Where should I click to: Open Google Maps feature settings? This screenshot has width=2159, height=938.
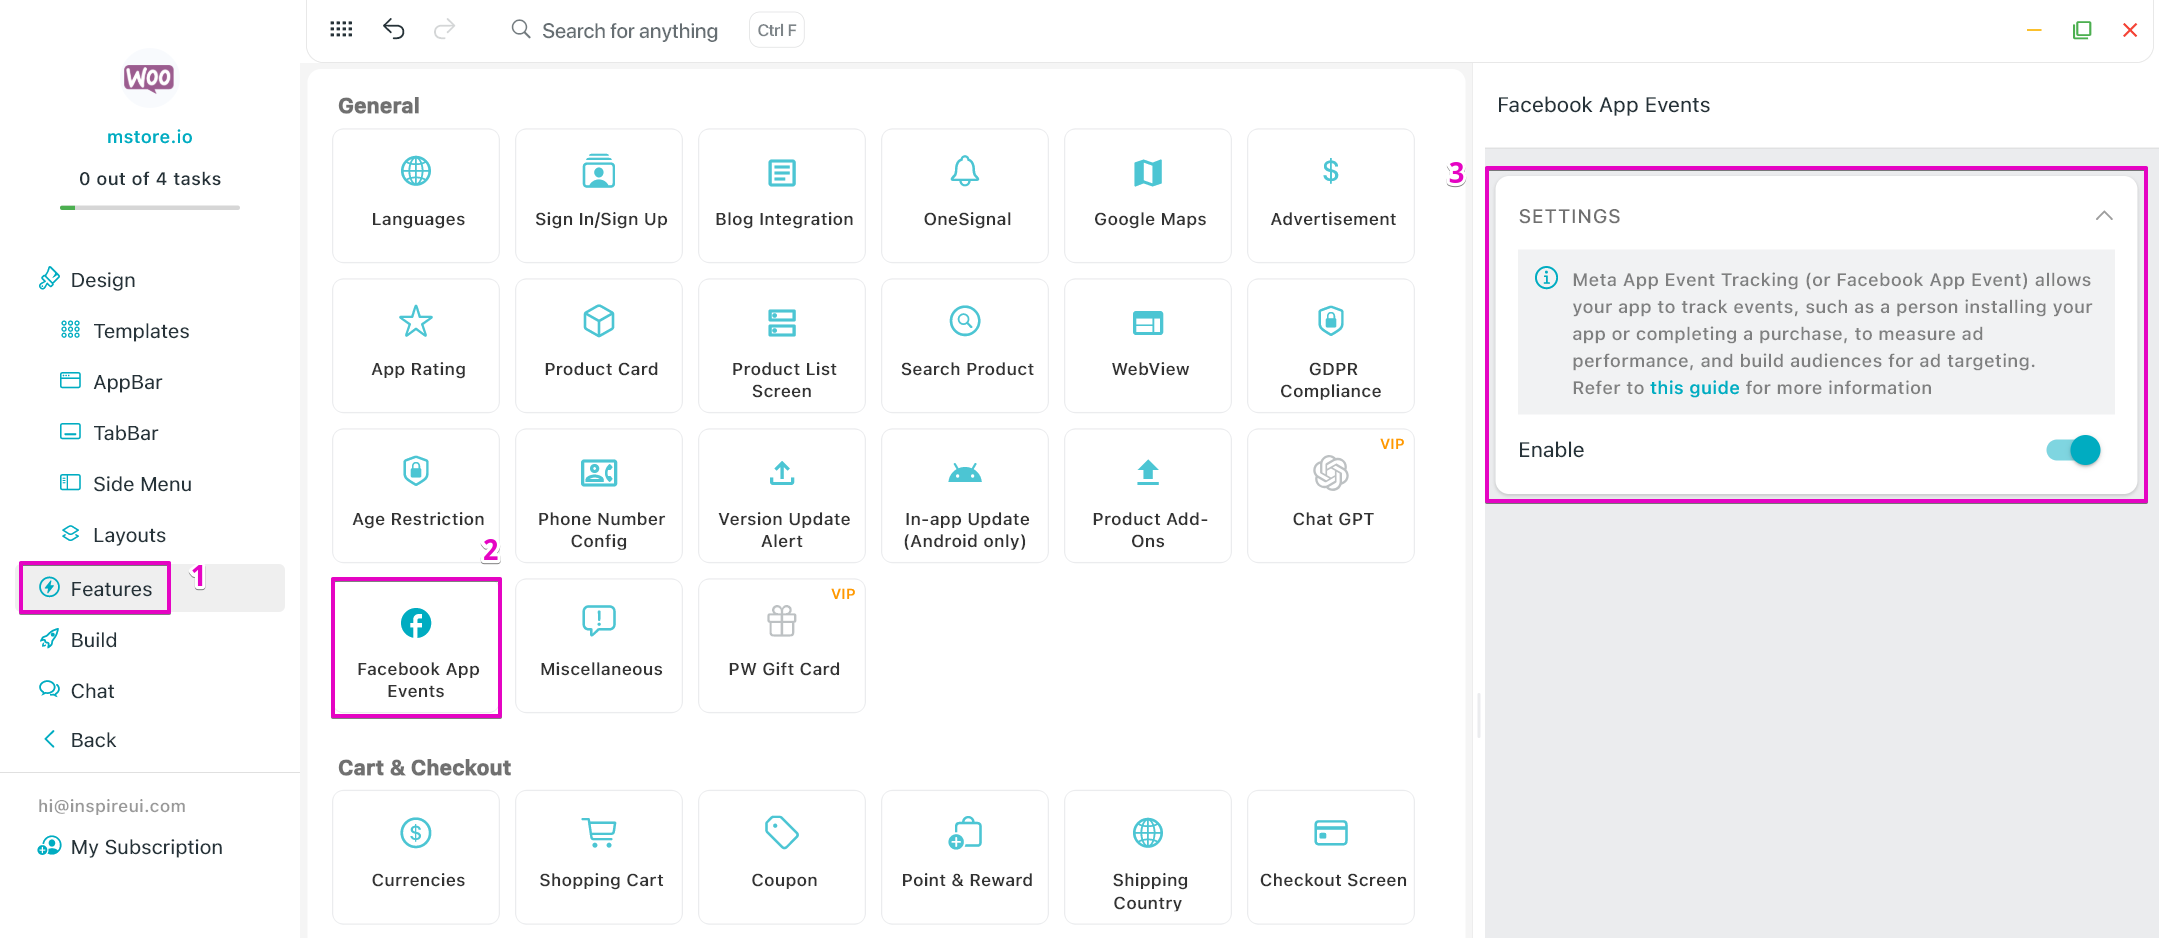coord(1148,196)
